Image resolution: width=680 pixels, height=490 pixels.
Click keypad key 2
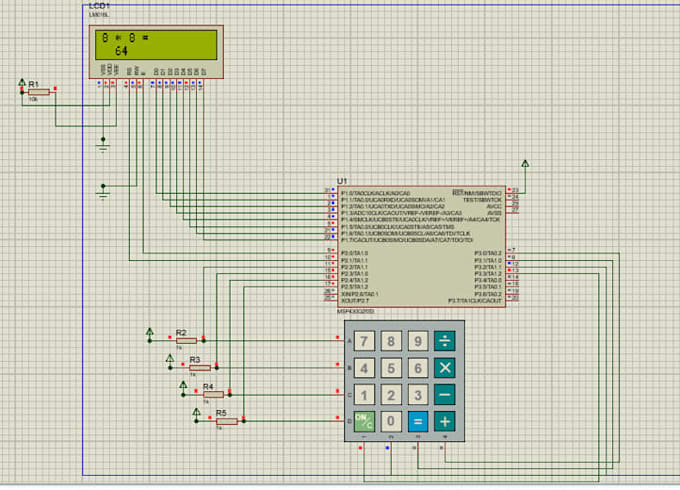tap(391, 395)
